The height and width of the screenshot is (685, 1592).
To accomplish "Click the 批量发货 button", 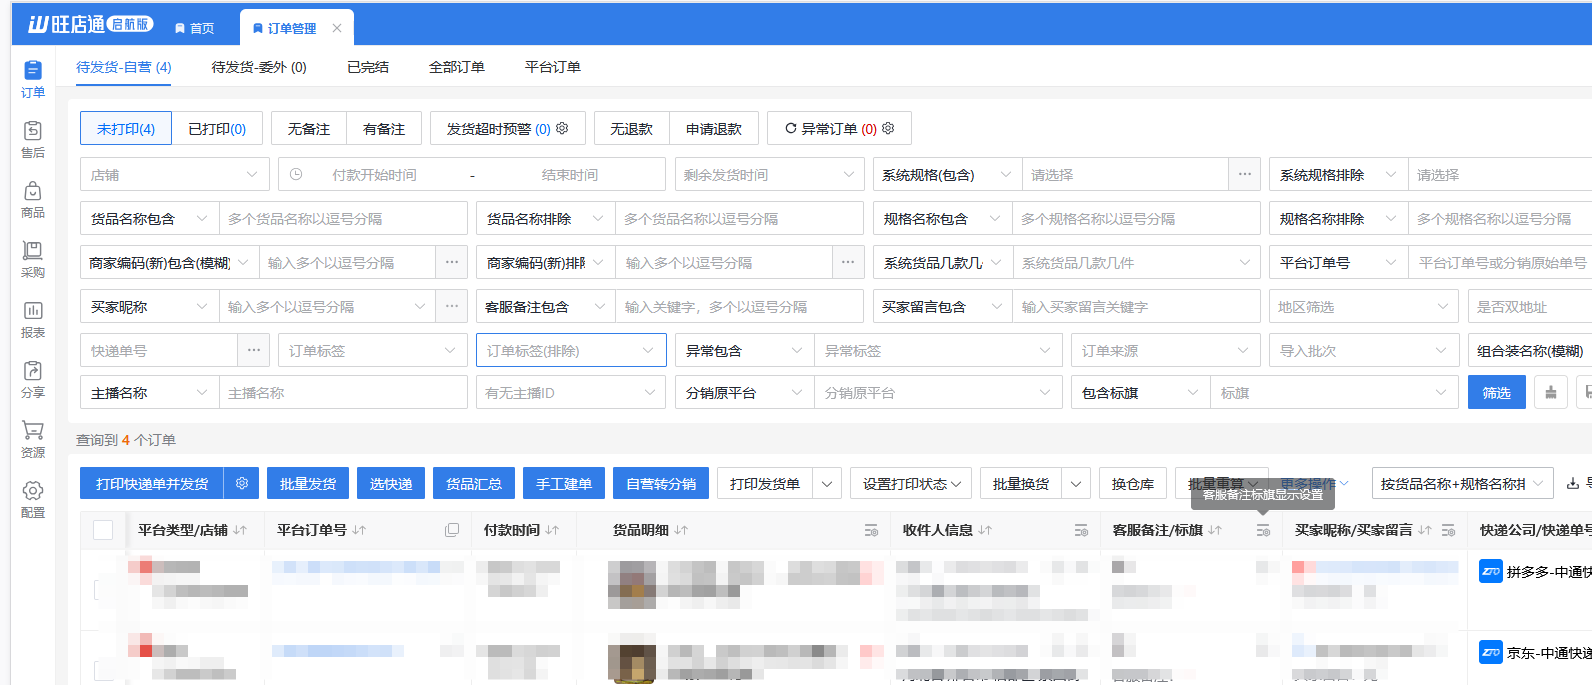I will [x=308, y=484].
